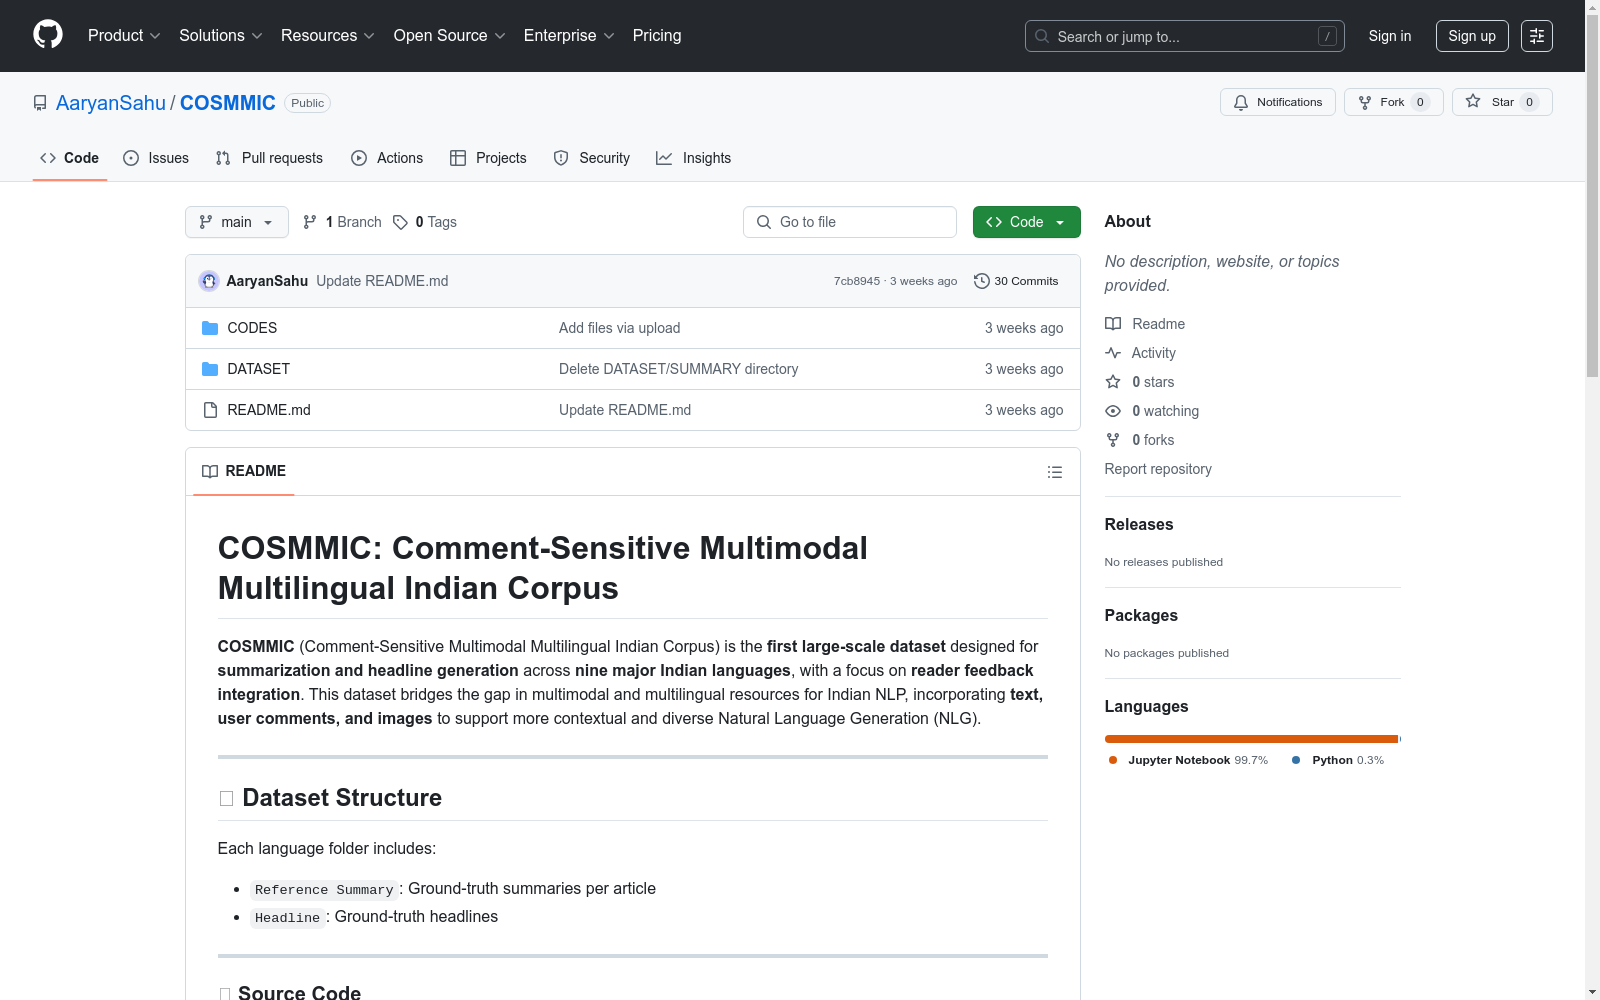Open 'Delete DATASET/SUMMARY directory' commit message
Image resolution: width=1600 pixels, height=1000 pixels.
(679, 369)
